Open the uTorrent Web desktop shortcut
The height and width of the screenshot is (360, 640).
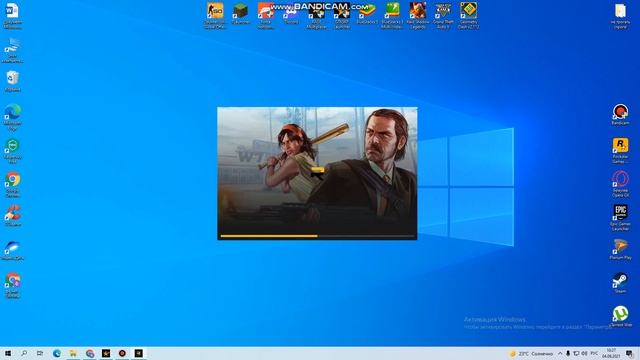coord(620,317)
